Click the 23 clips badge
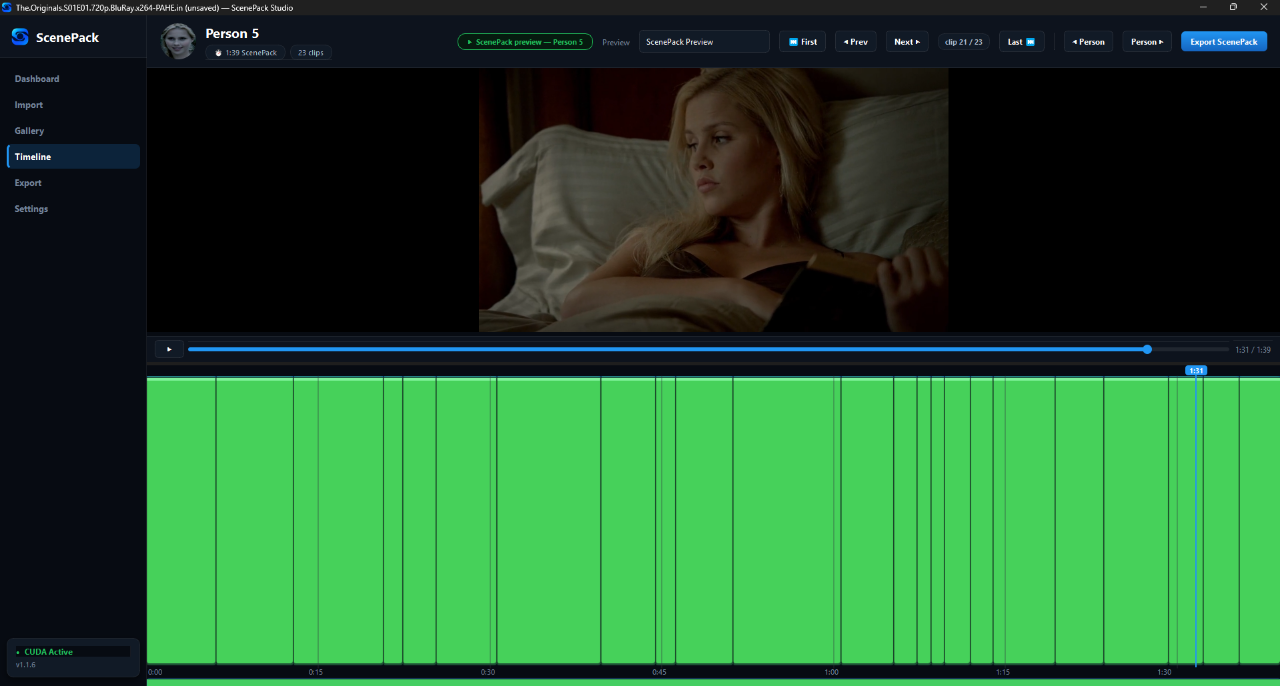This screenshot has height=686, width=1280. pyautogui.click(x=311, y=52)
